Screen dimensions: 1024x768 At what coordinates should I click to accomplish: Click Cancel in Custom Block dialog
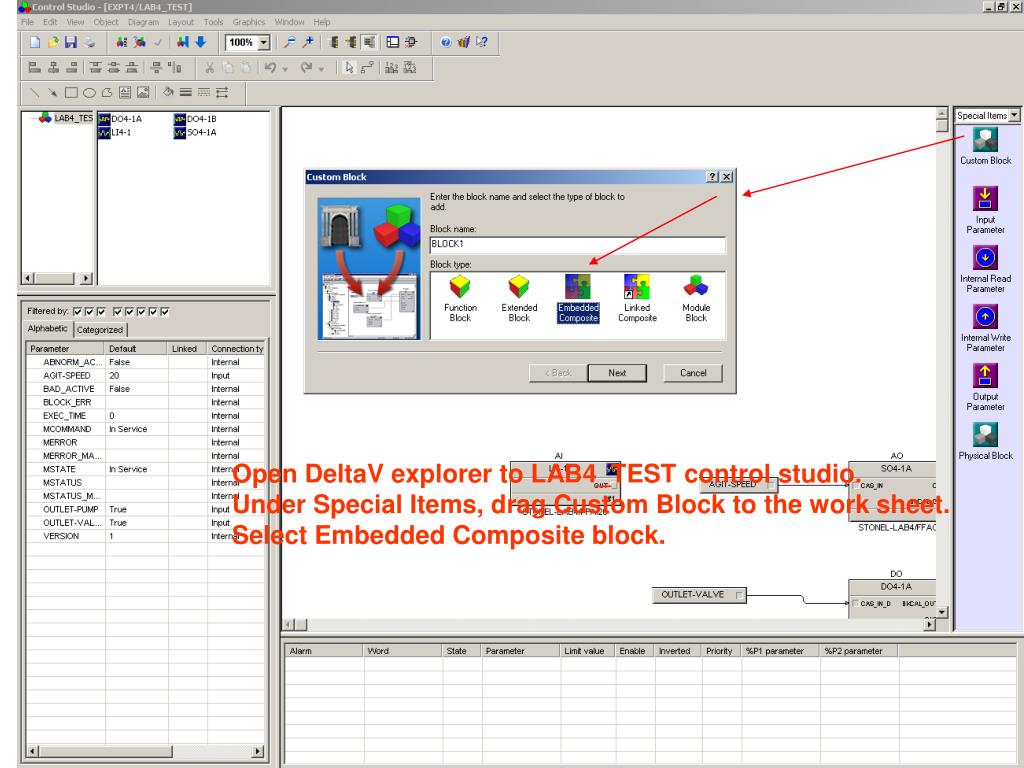pos(693,373)
